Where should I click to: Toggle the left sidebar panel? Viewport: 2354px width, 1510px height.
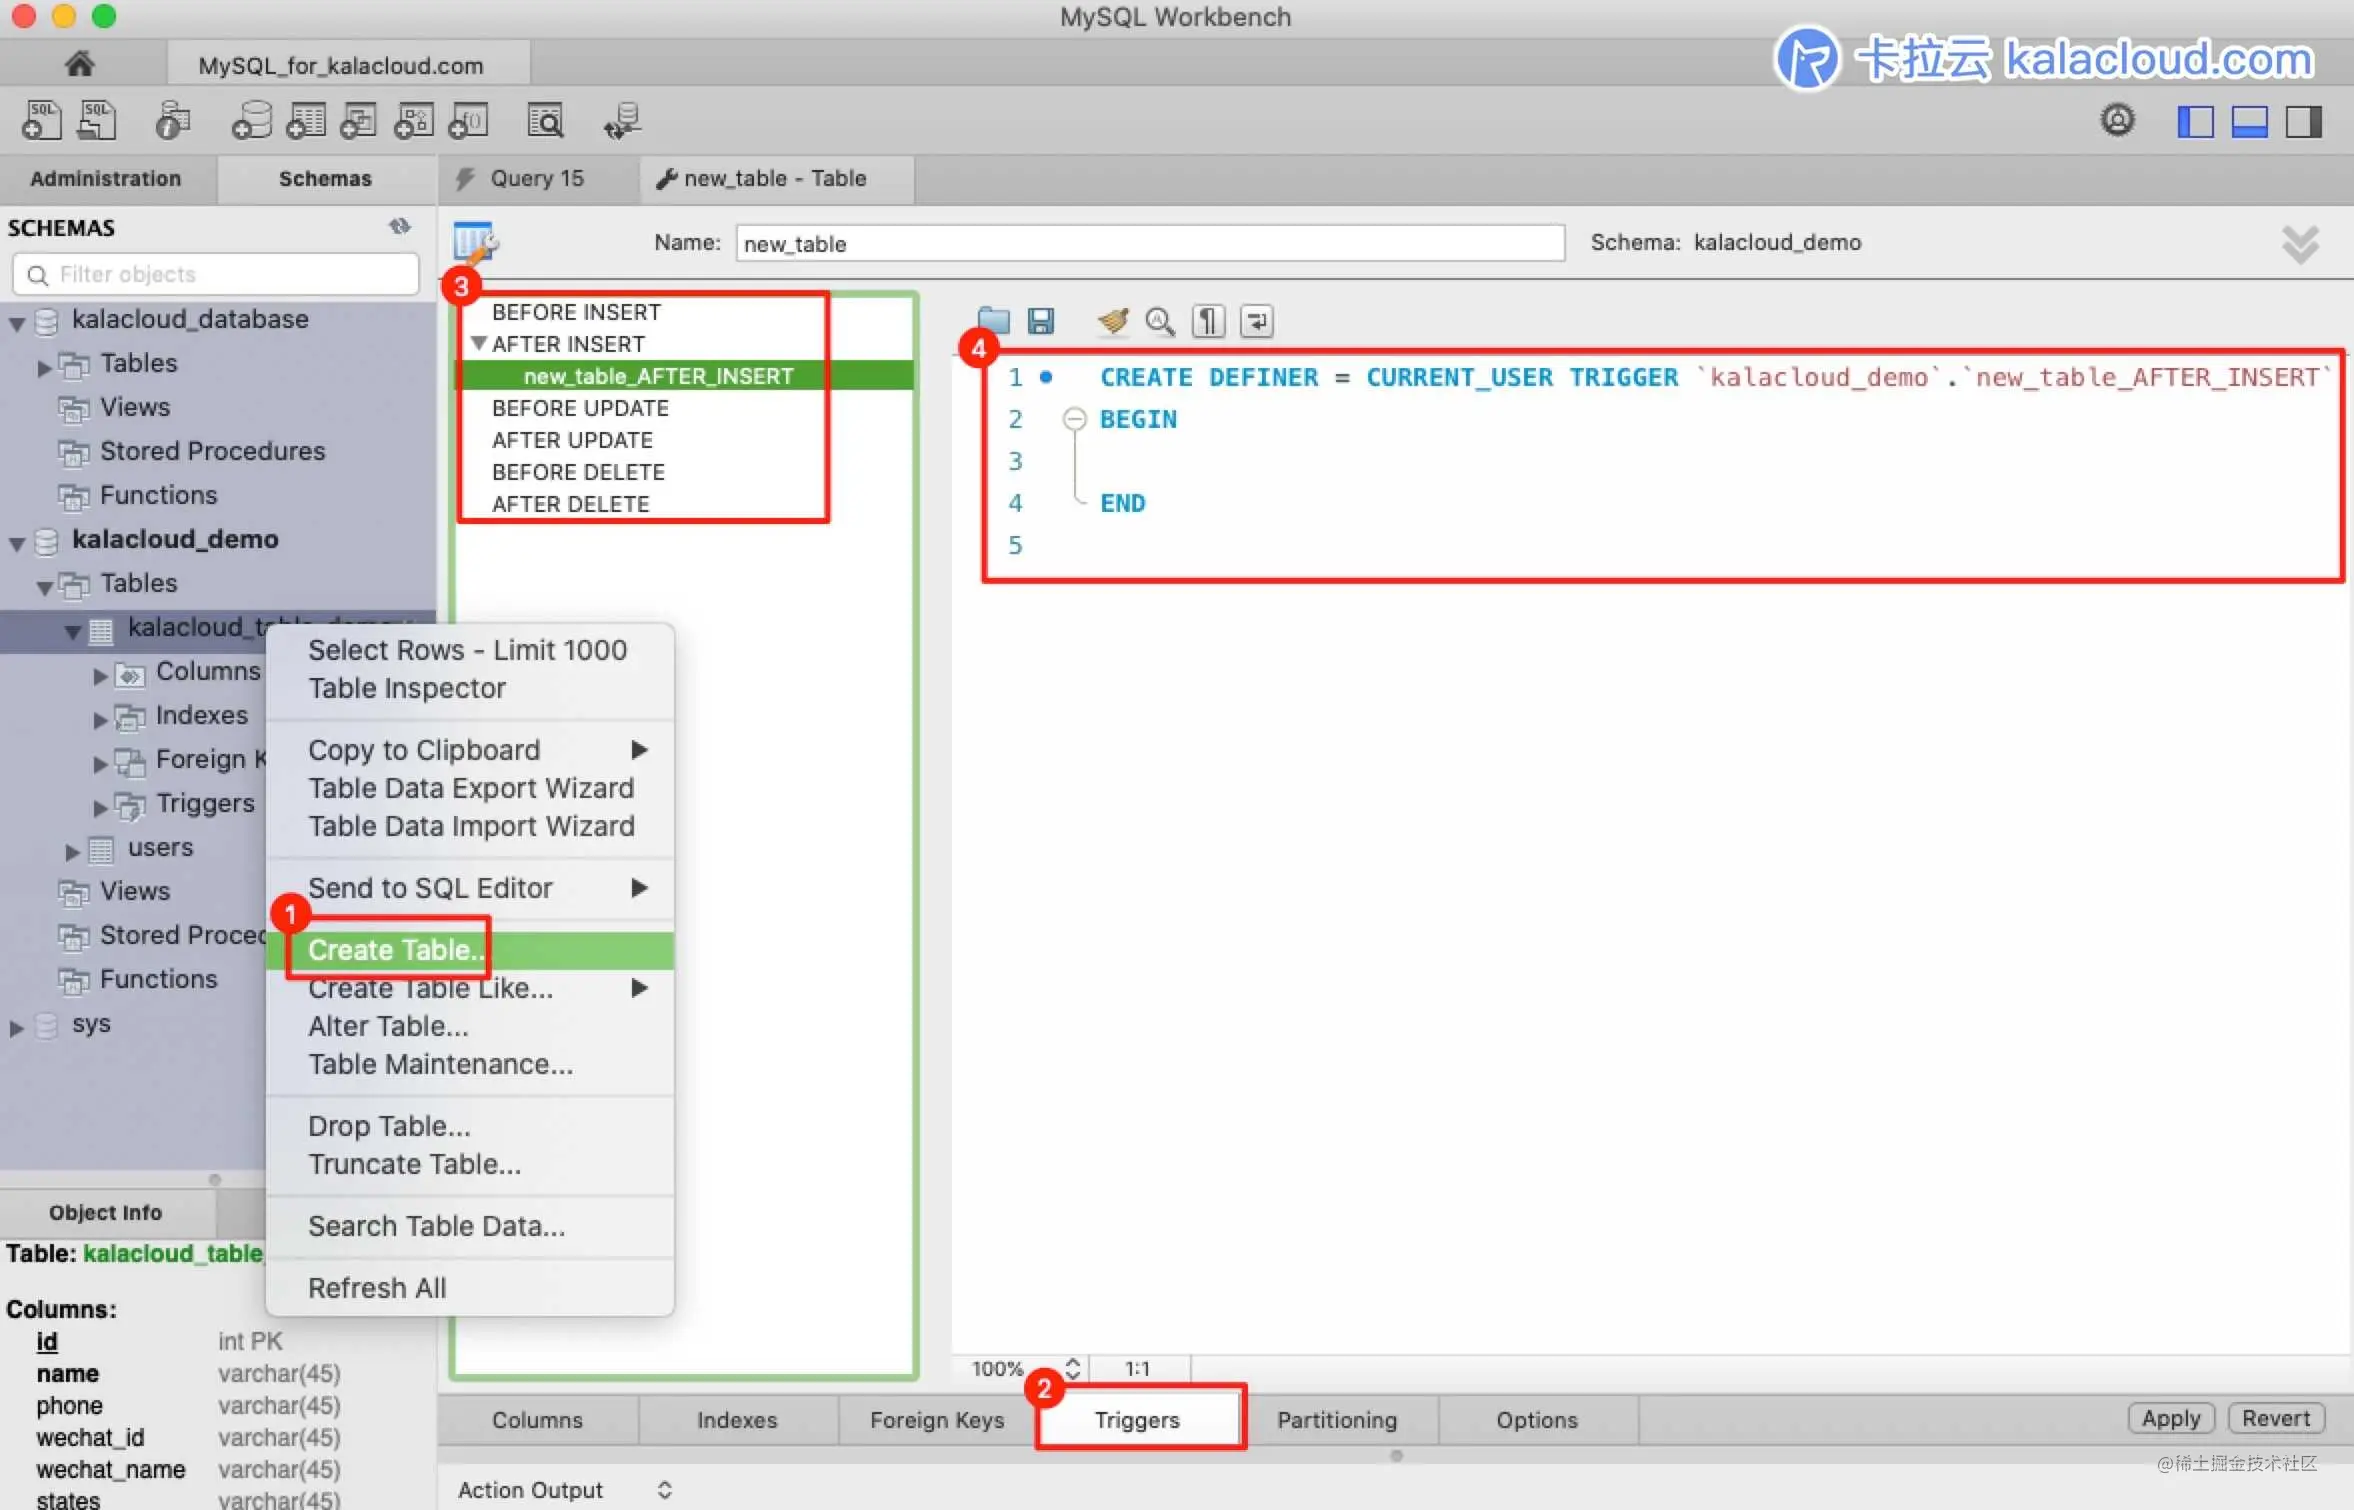click(2195, 122)
